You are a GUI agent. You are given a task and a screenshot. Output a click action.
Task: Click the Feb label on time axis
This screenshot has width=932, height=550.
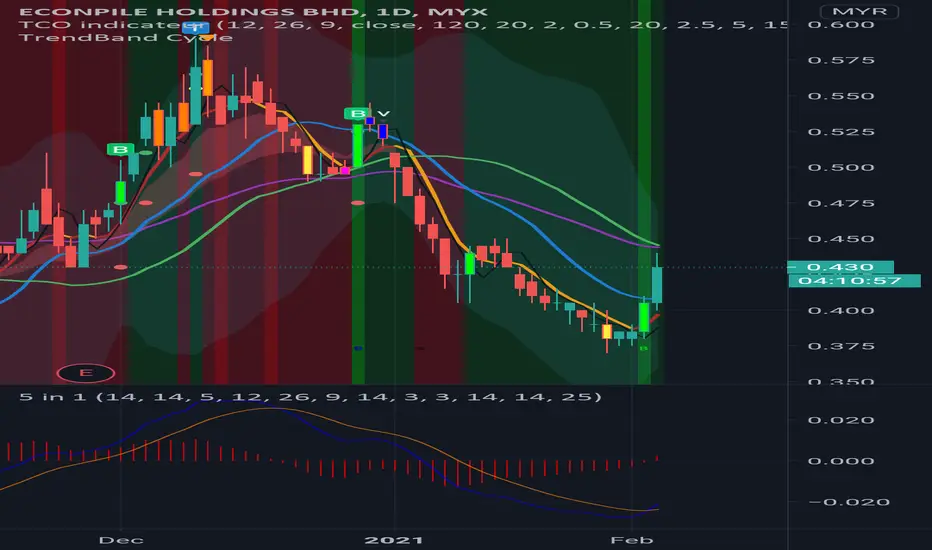click(x=632, y=540)
